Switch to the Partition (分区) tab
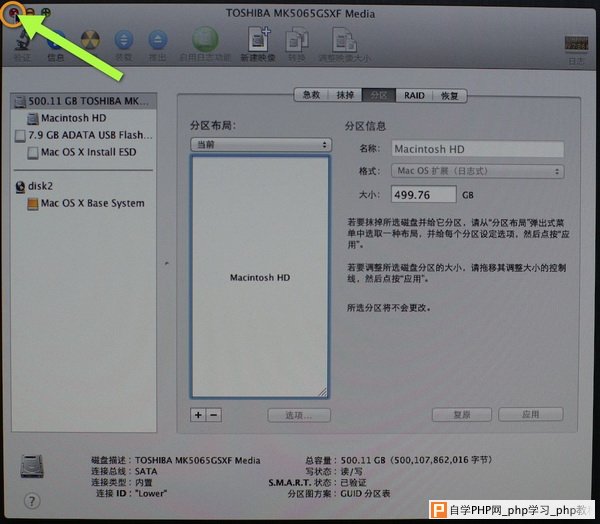Viewport: 600px width, 524px height. [379, 95]
